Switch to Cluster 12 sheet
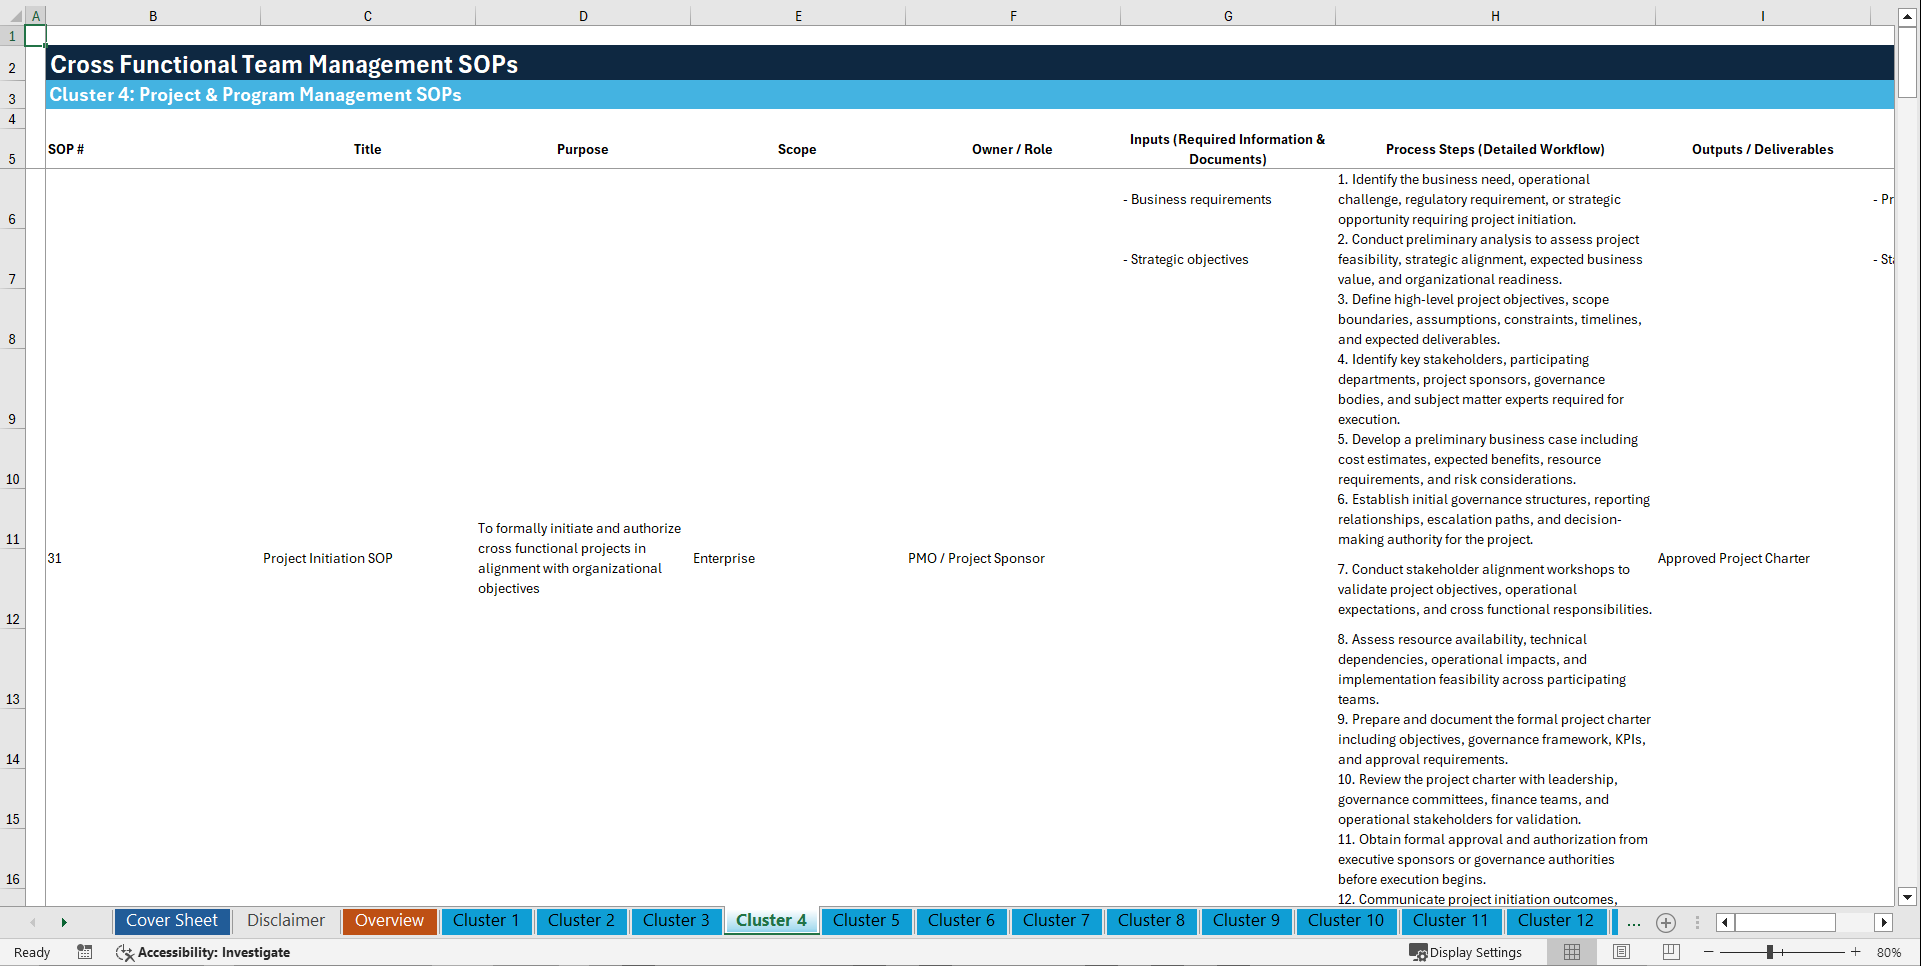 (x=1556, y=921)
